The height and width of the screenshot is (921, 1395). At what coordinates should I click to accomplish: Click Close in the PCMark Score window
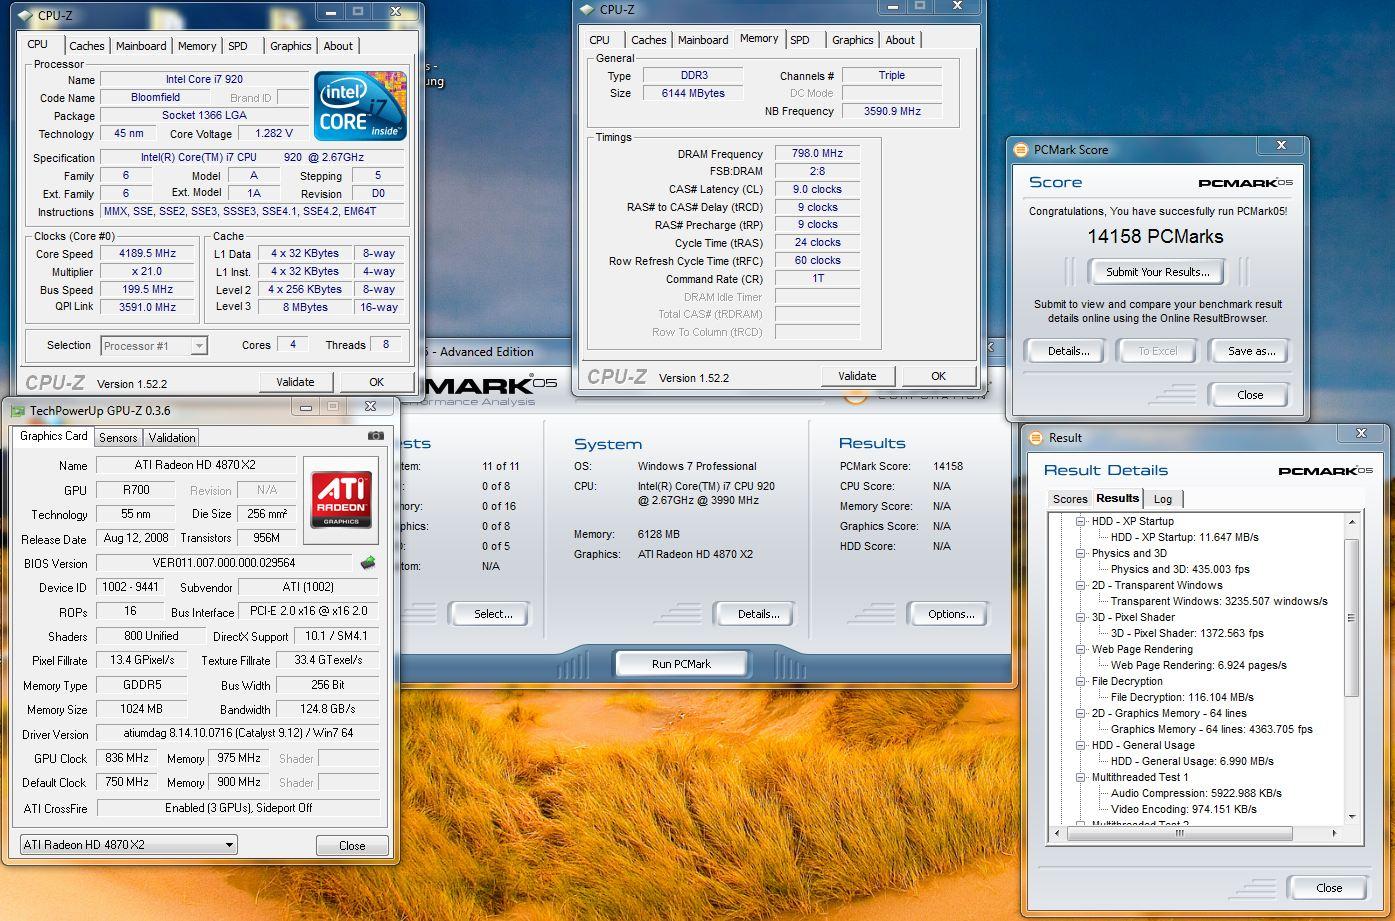[1250, 395]
